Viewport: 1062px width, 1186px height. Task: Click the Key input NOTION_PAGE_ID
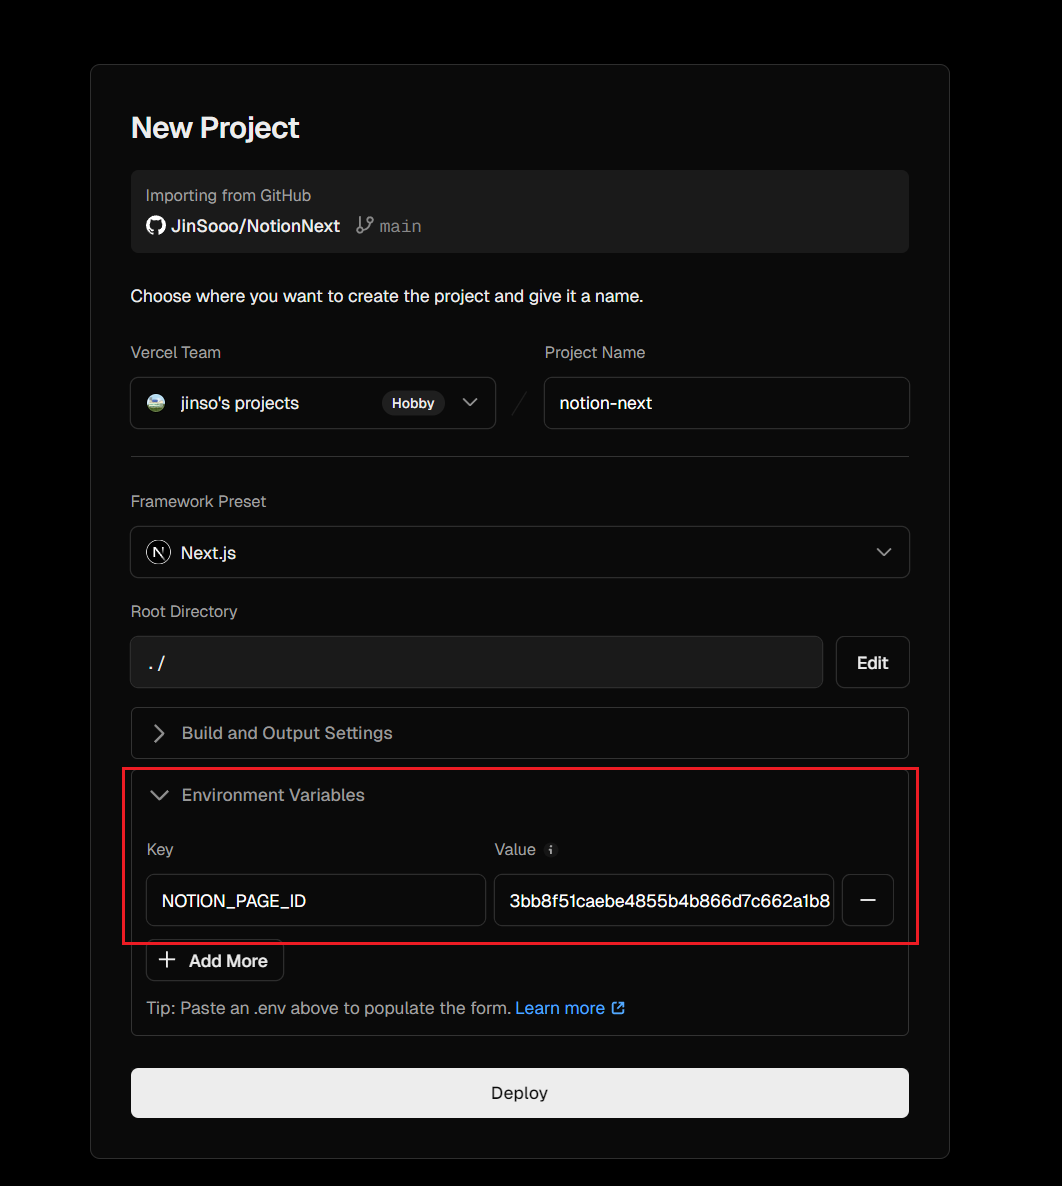(x=315, y=900)
